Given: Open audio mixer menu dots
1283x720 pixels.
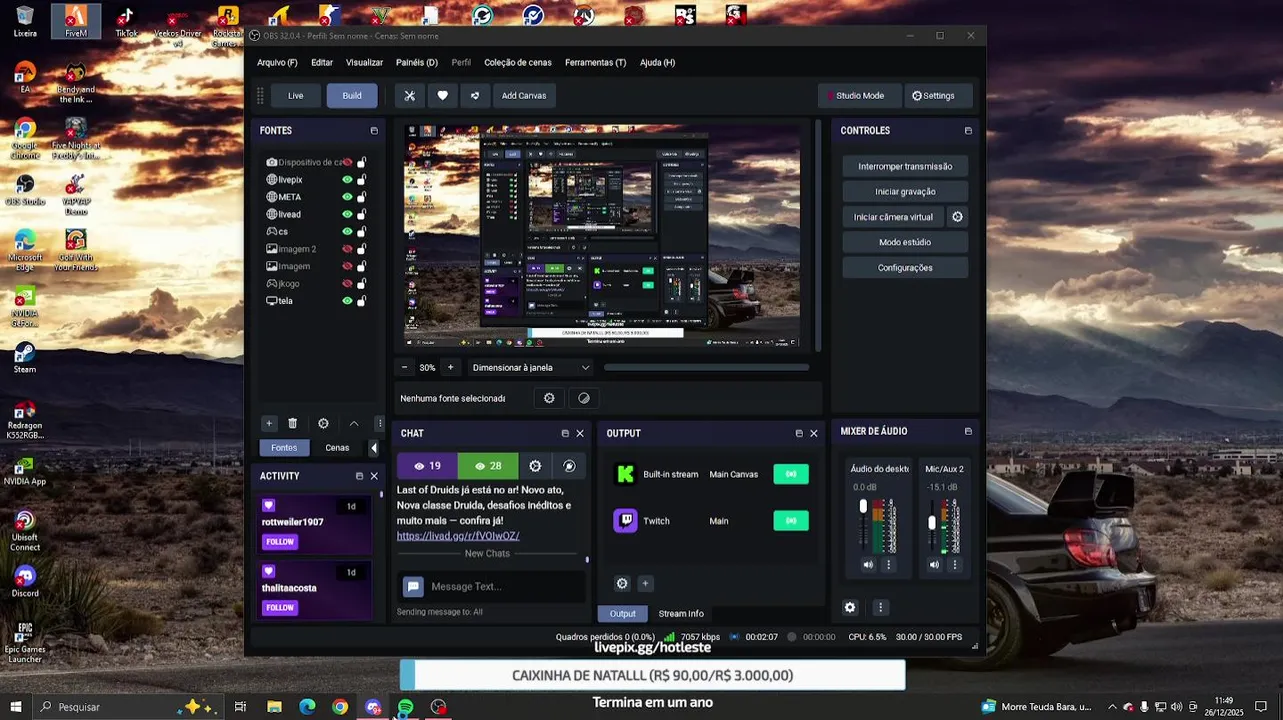Looking at the screenshot, I should tap(880, 607).
